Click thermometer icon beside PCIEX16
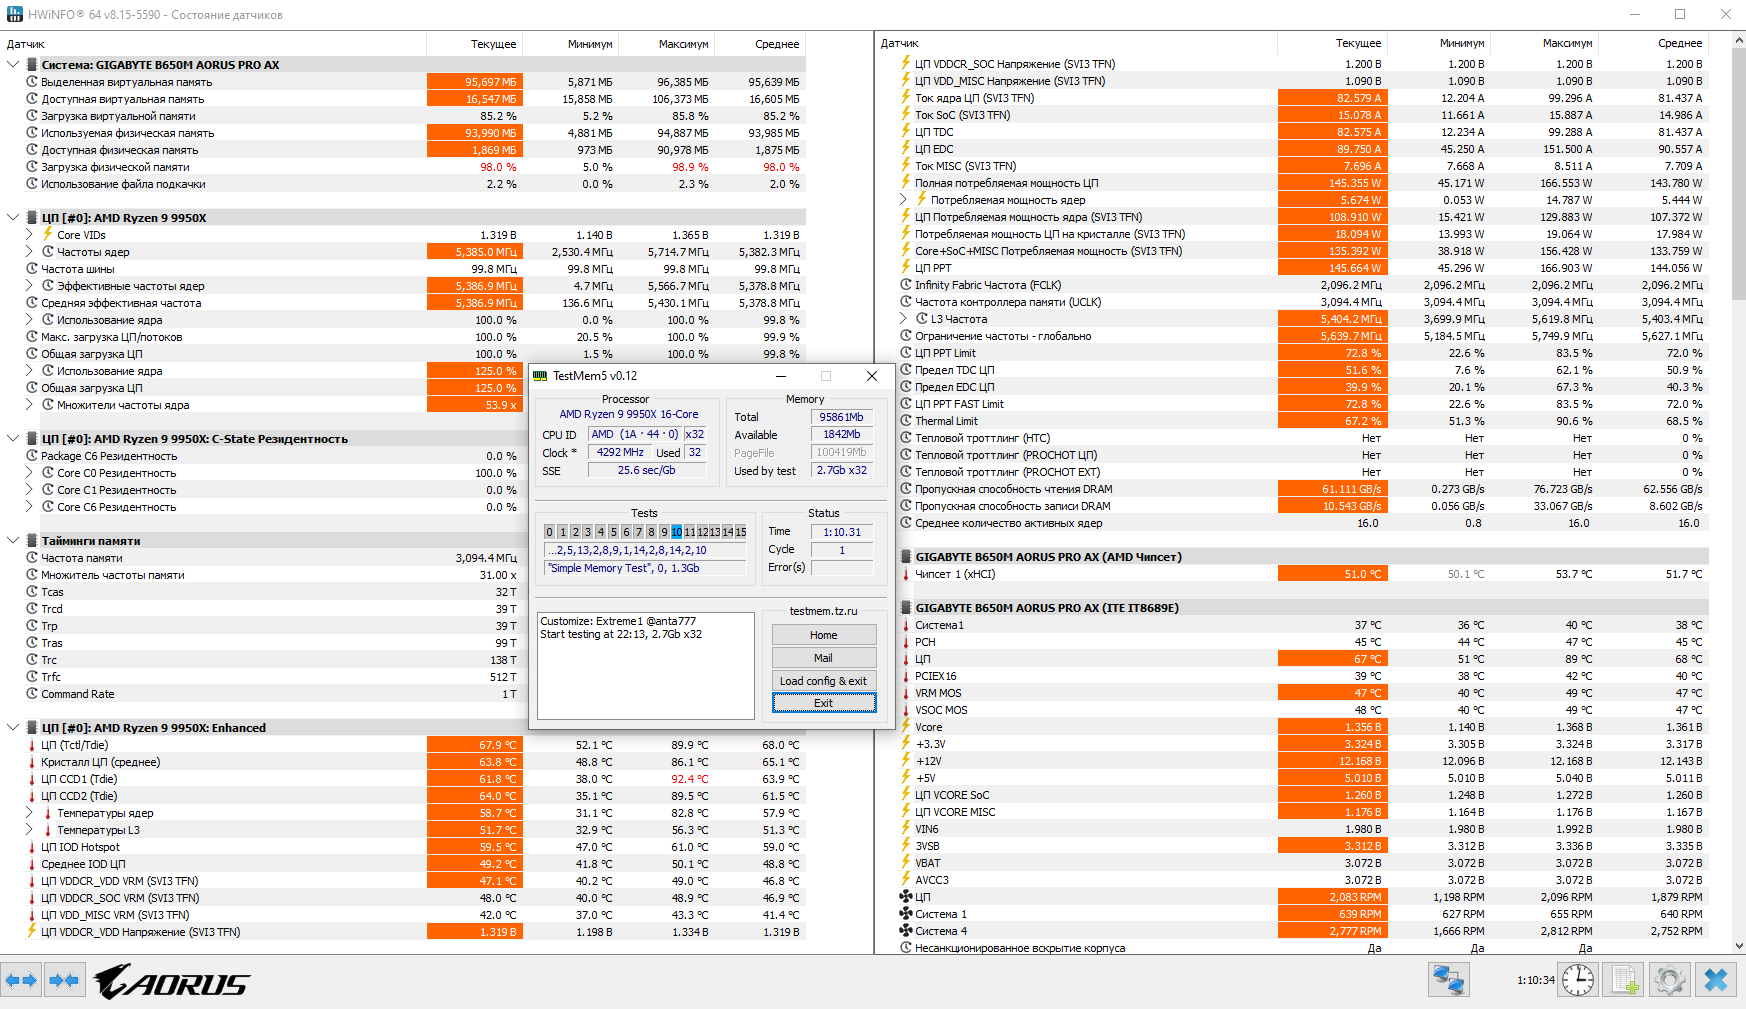1746x1009 pixels. [x=906, y=676]
